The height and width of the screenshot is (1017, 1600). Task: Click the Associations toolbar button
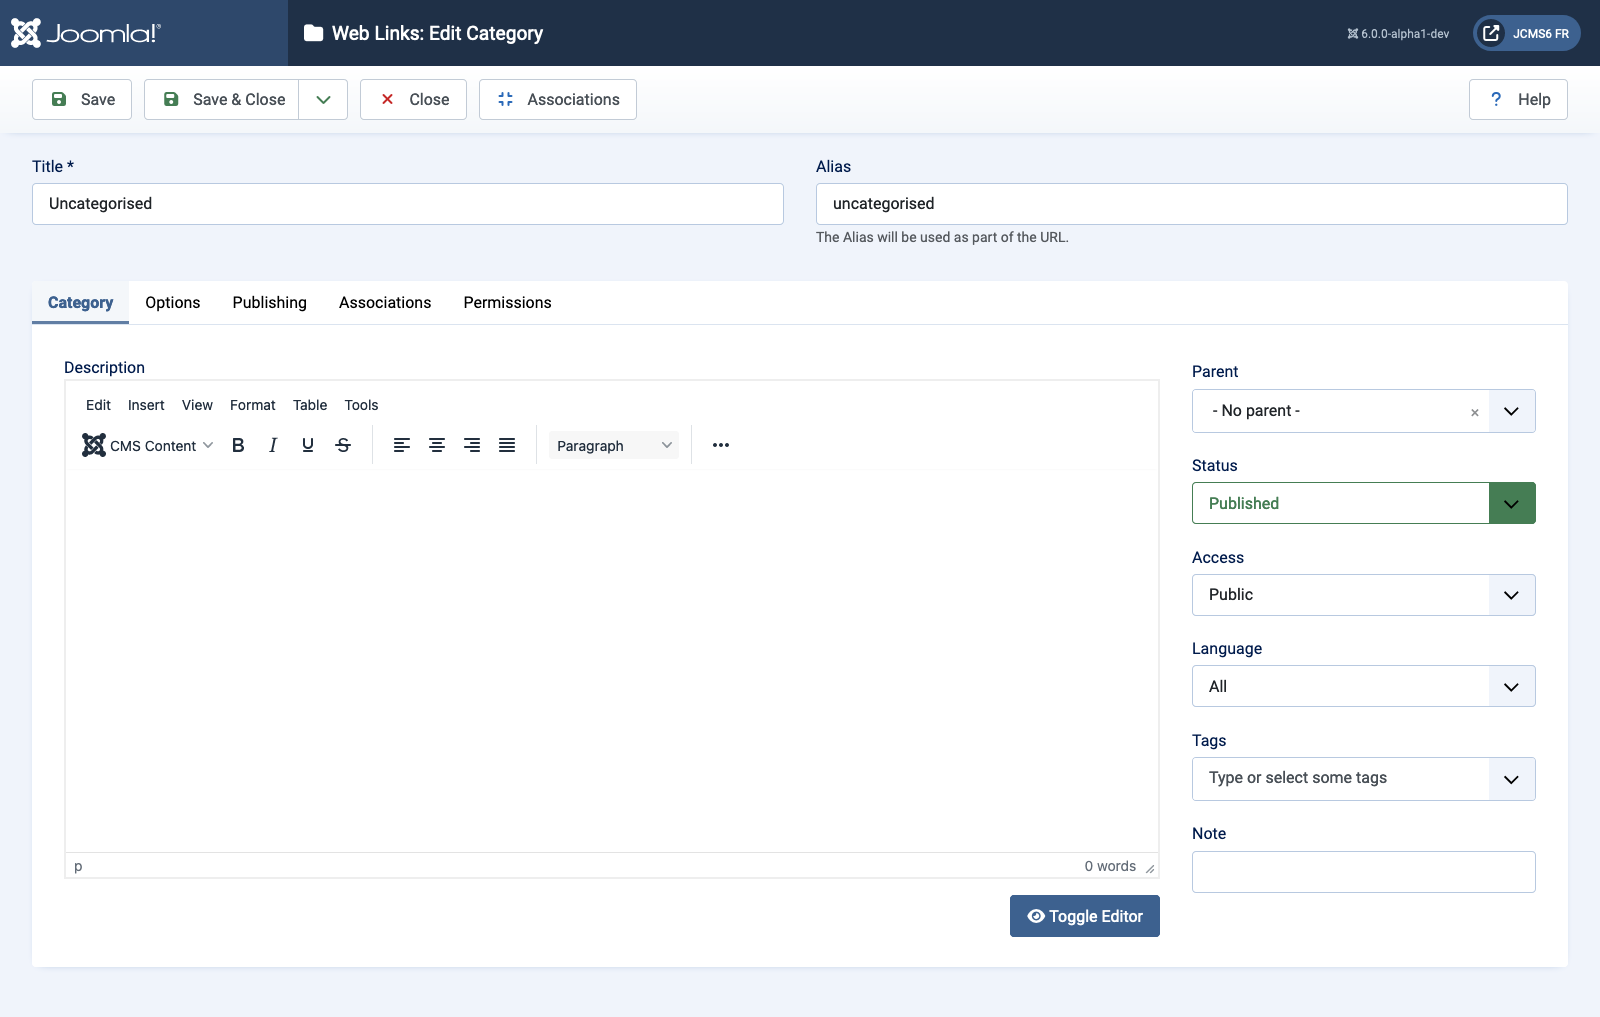click(558, 100)
